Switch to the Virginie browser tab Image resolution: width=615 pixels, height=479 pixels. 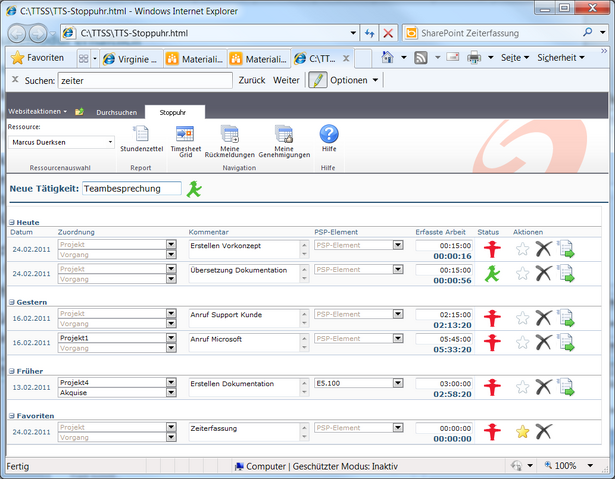(131, 59)
